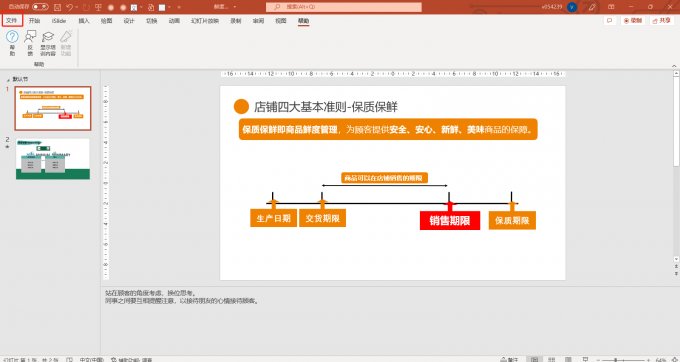Open the comments speech bubble icon

click(610, 20)
